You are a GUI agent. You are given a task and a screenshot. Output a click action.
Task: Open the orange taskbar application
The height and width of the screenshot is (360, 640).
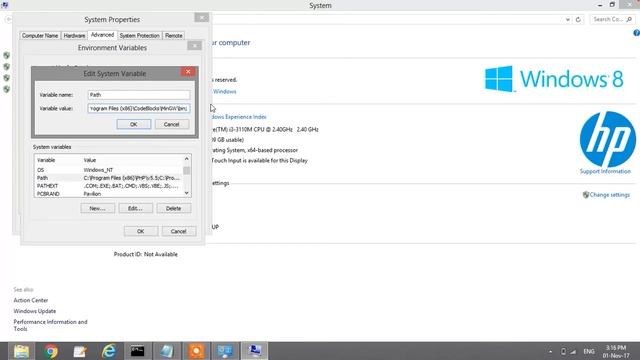point(196,351)
